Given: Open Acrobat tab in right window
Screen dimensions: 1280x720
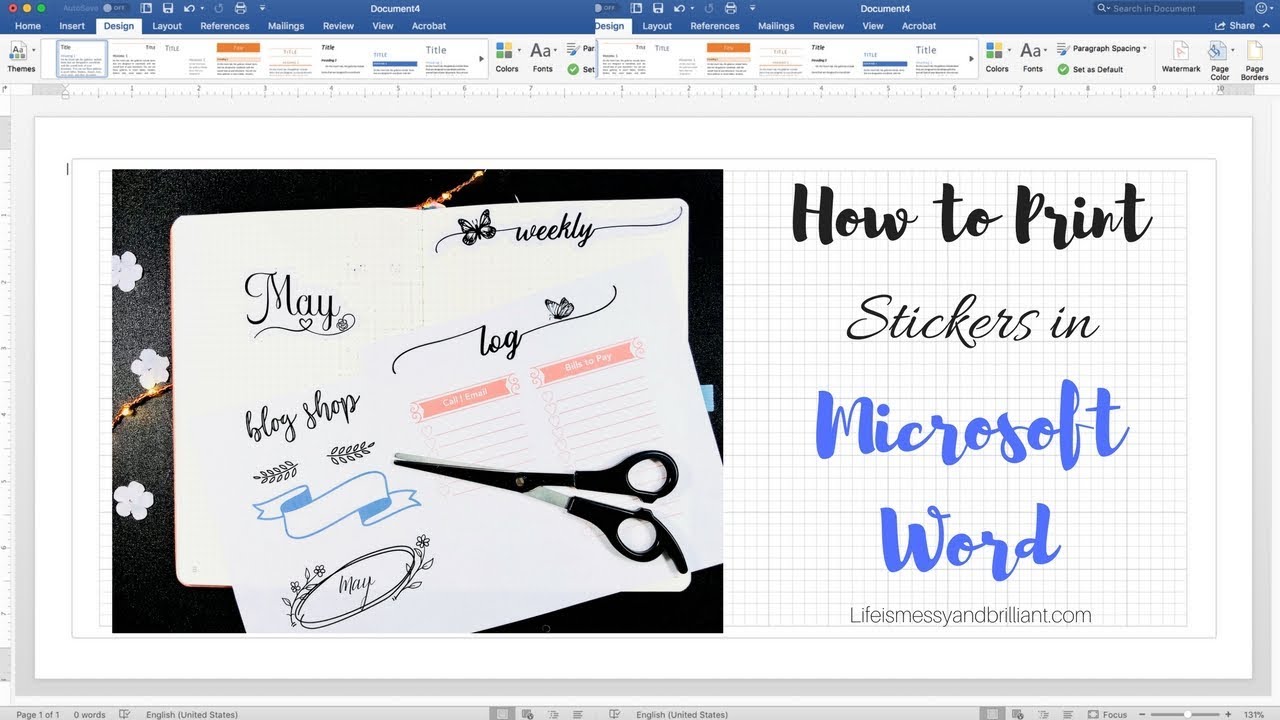Looking at the screenshot, I should tap(919, 26).
